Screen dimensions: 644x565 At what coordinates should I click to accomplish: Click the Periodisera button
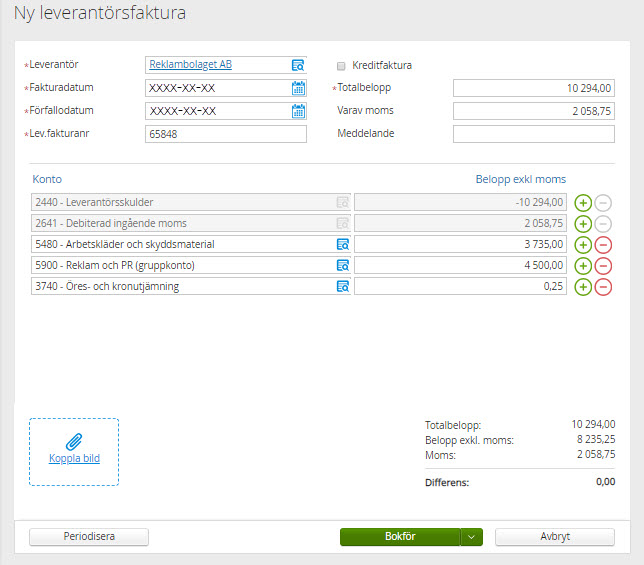[x=89, y=537]
